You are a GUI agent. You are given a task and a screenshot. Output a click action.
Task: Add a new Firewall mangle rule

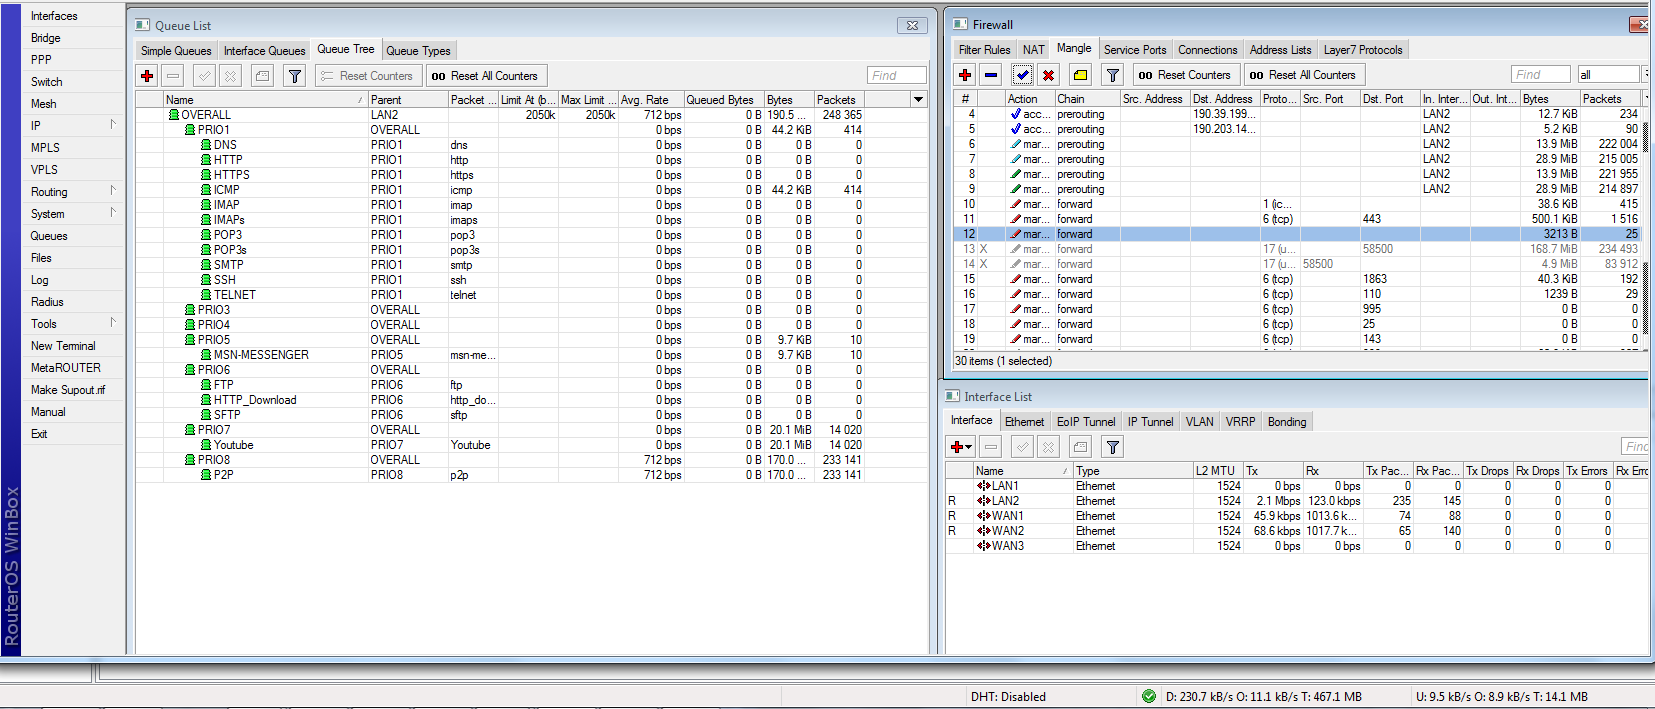[965, 75]
